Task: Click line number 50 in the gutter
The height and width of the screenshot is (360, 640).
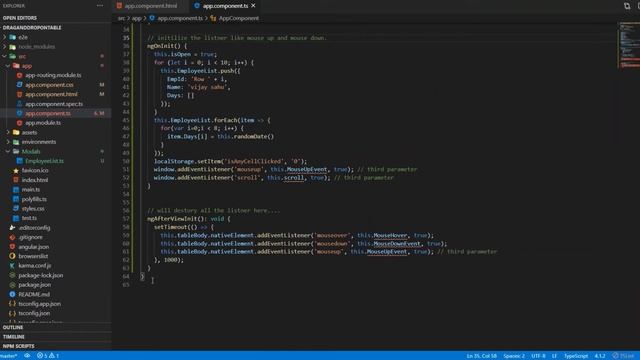Action: tap(126, 162)
